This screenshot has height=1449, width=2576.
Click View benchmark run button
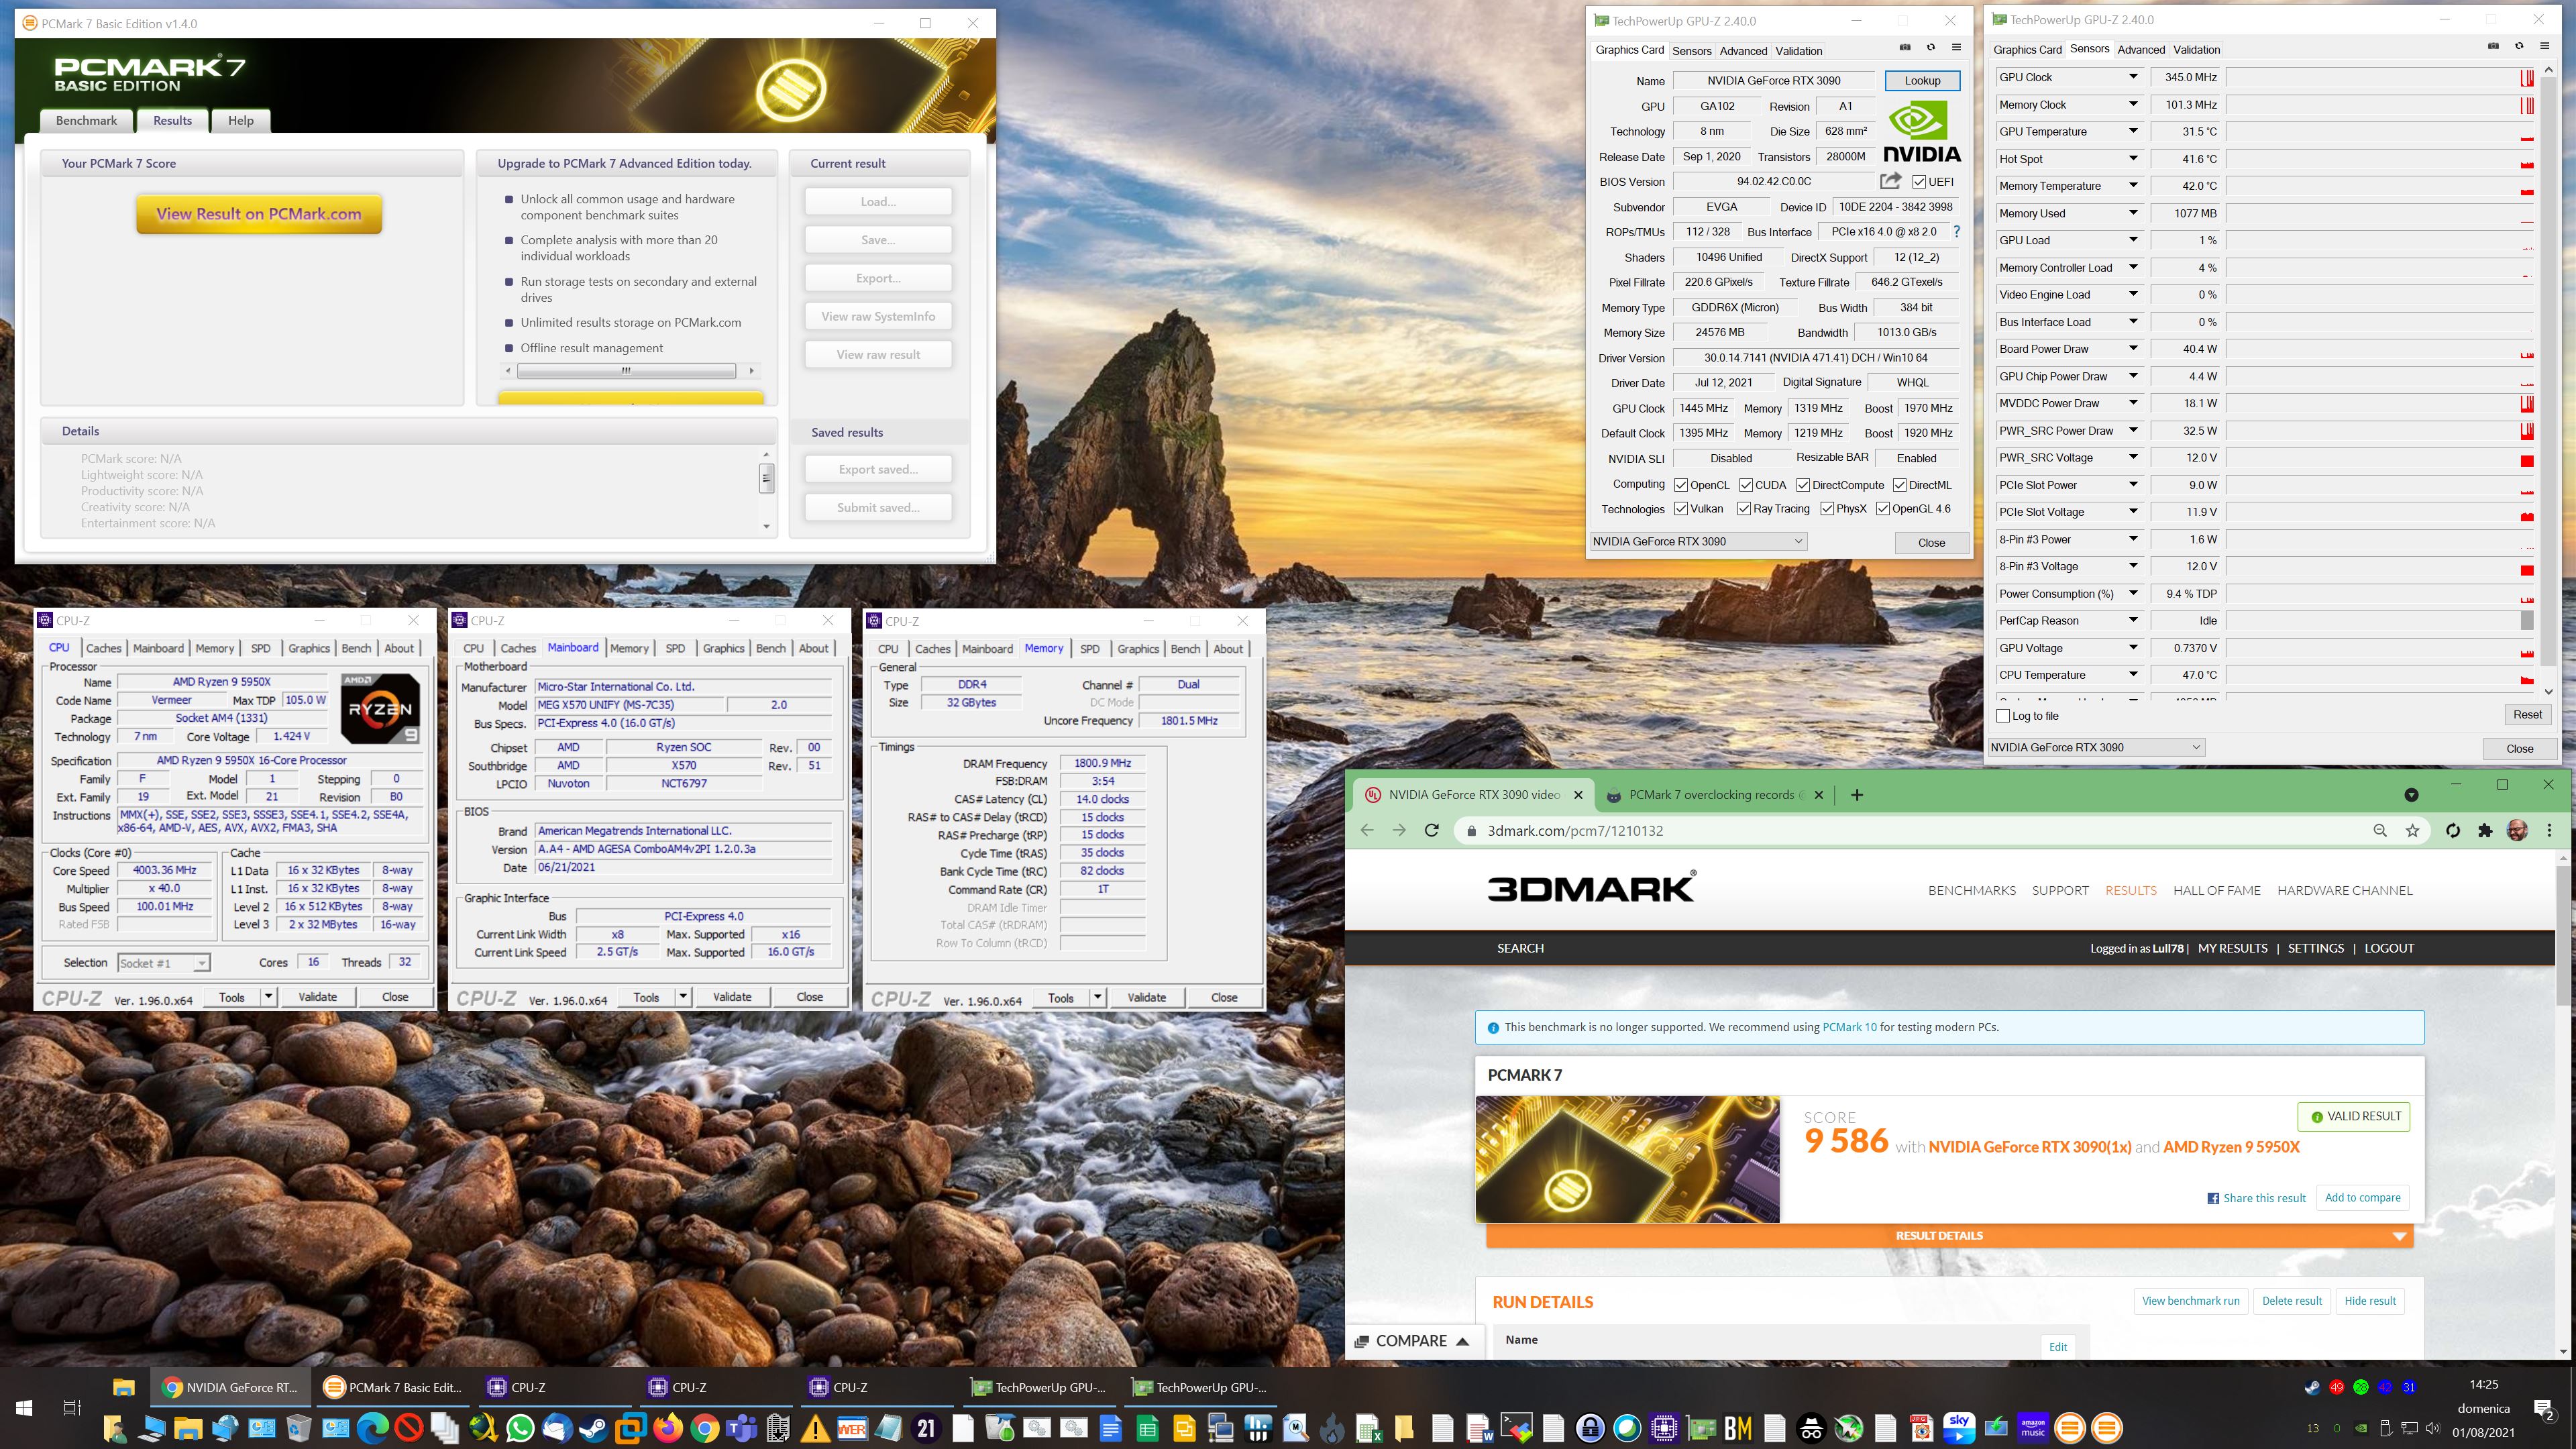pyautogui.click(x=2190, y=1301)
